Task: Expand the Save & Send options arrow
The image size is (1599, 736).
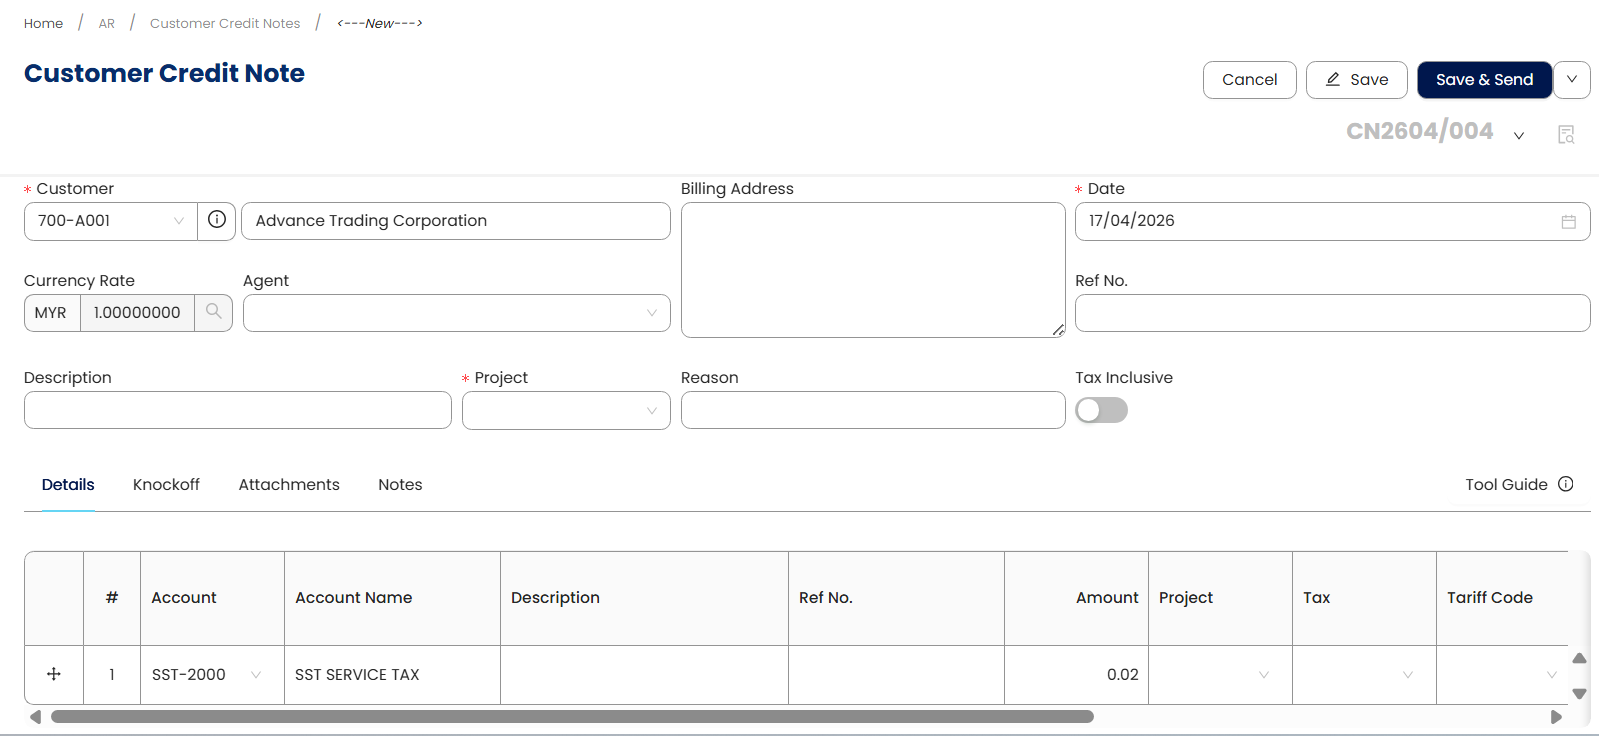Action: 1571,80
